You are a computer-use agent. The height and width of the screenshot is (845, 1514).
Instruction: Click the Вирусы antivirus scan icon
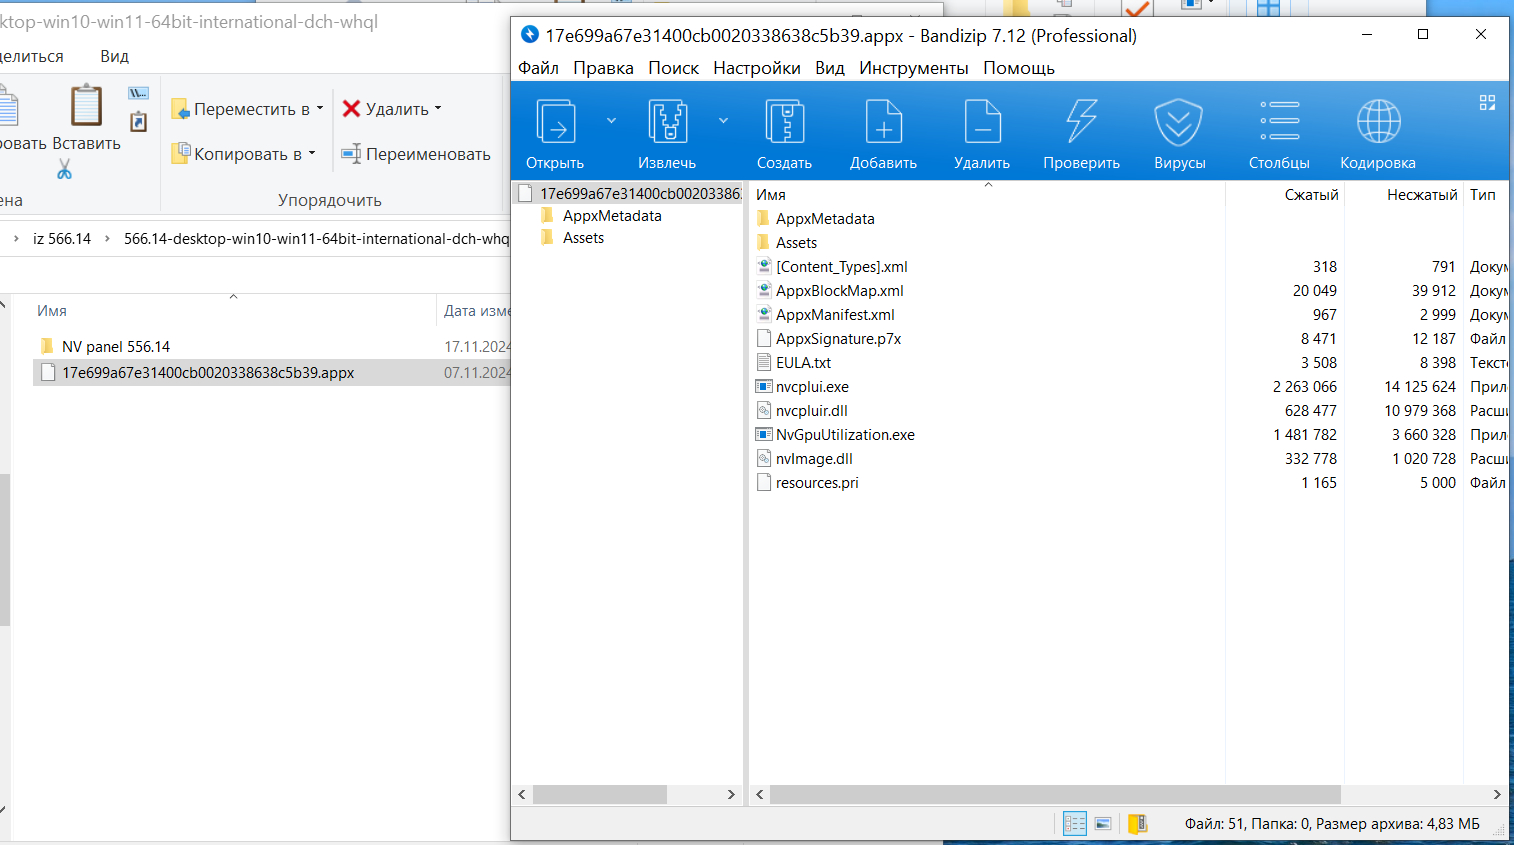[x=1179, y=122]
